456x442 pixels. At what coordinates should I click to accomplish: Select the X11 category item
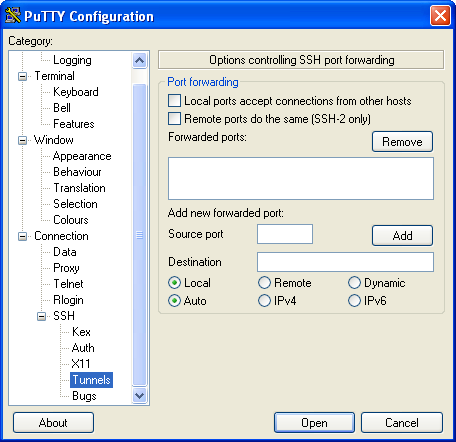[x=81, y=364]
